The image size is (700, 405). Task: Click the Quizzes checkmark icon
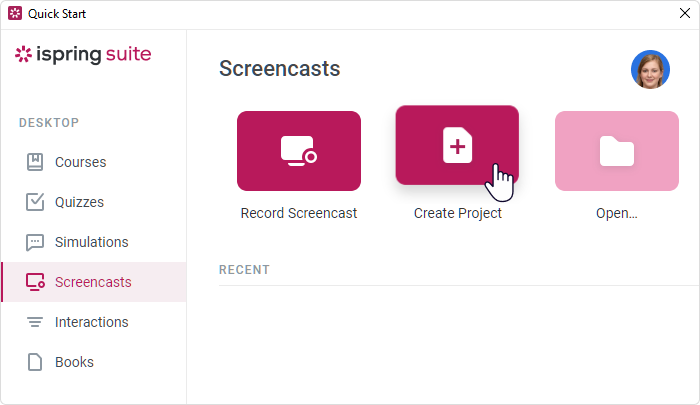pyautogui.click(x=35, y=202)
